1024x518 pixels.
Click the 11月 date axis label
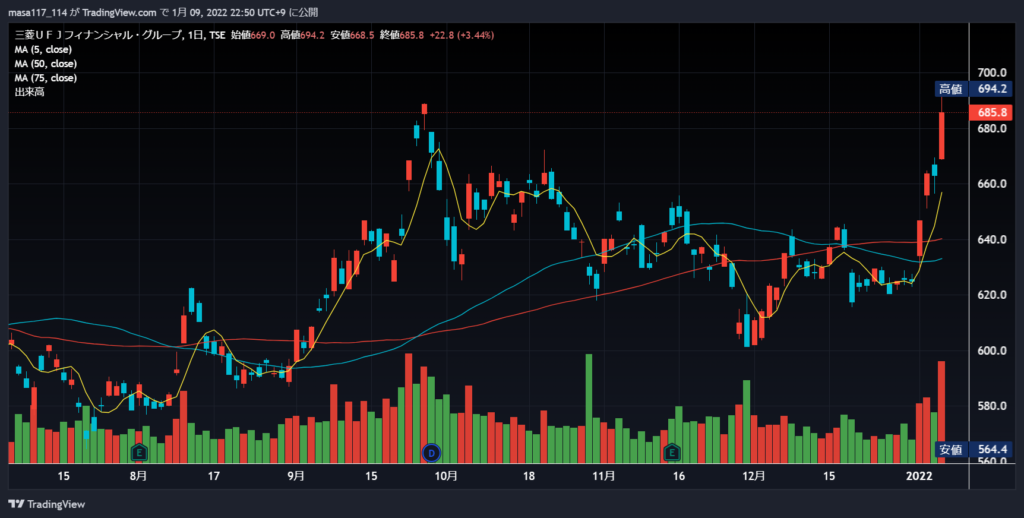tap(603, 476)
